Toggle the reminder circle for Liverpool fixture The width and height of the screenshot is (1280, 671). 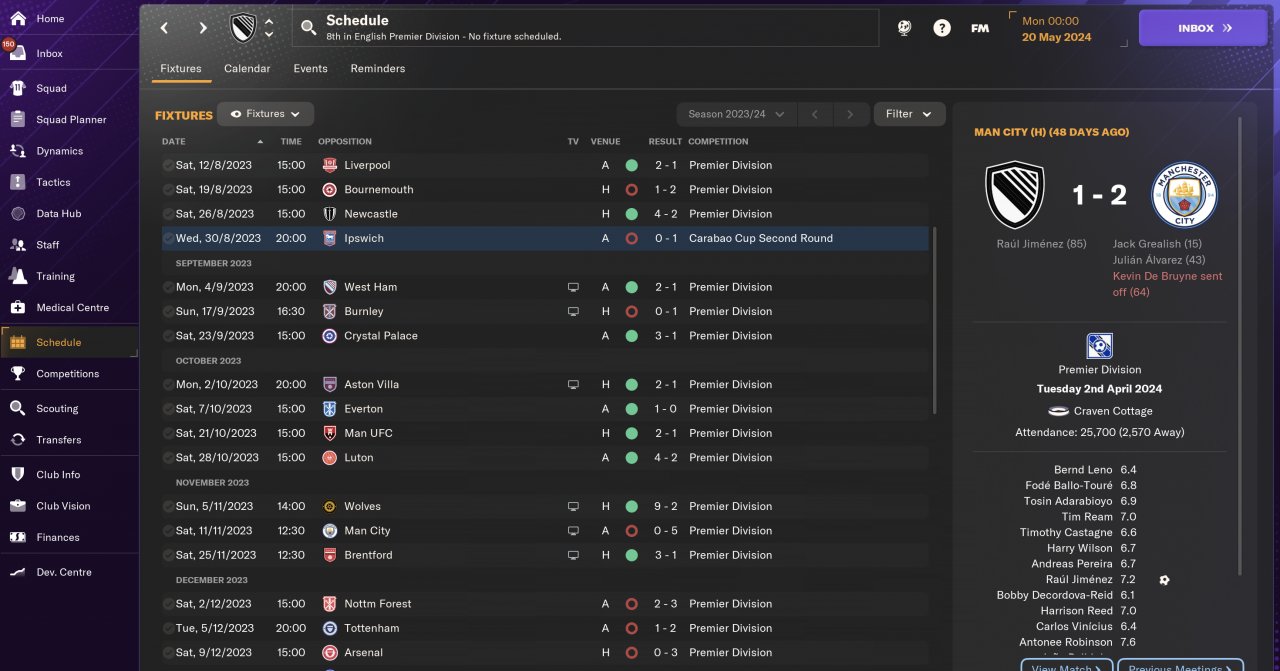click(x=168, y=166)
